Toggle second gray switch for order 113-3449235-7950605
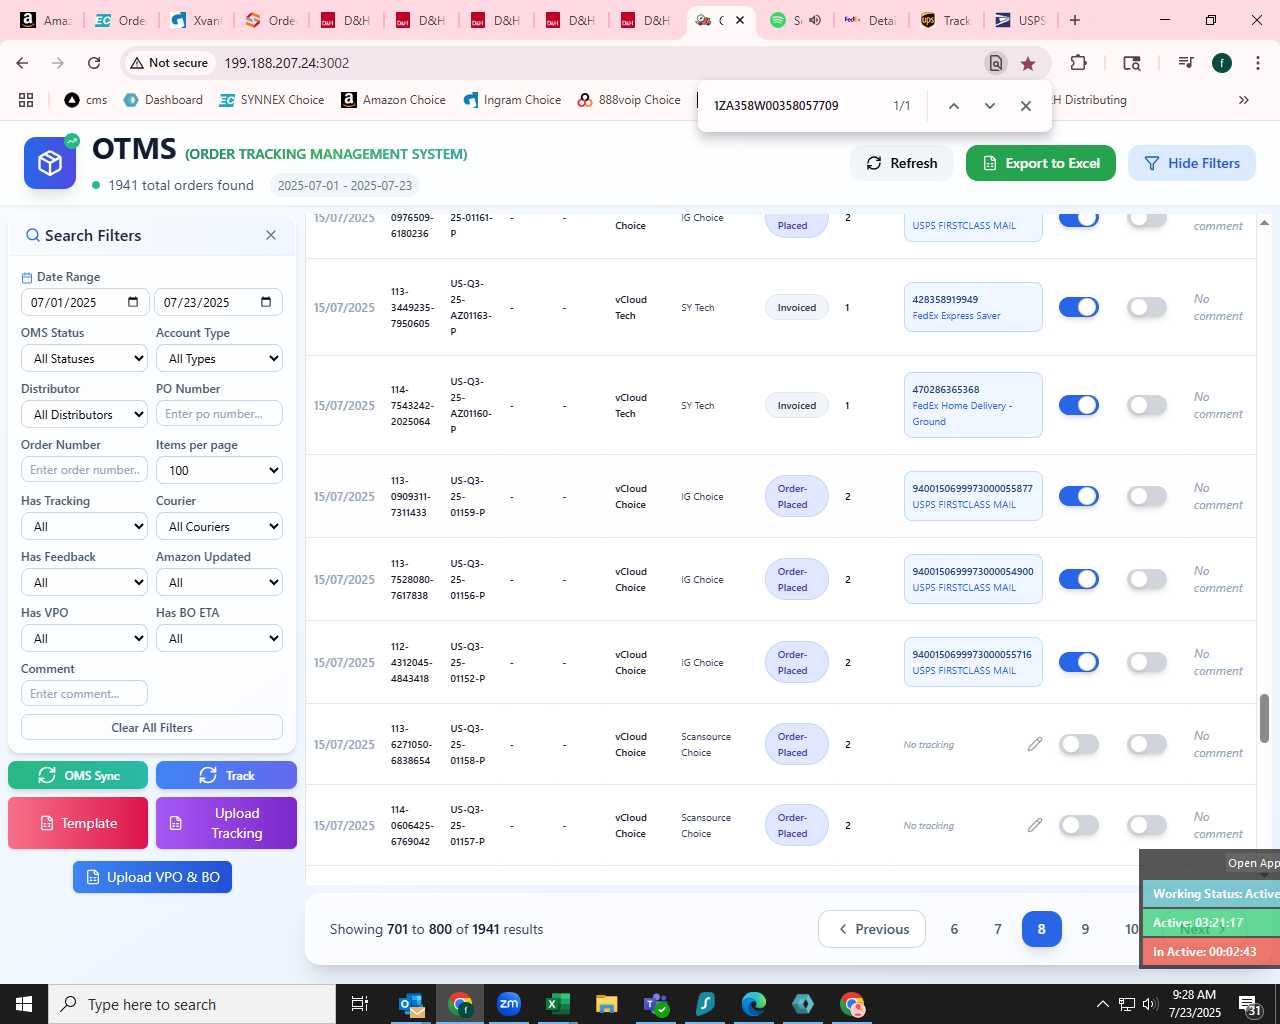 pyautogui.click(x=1147, y=307)
